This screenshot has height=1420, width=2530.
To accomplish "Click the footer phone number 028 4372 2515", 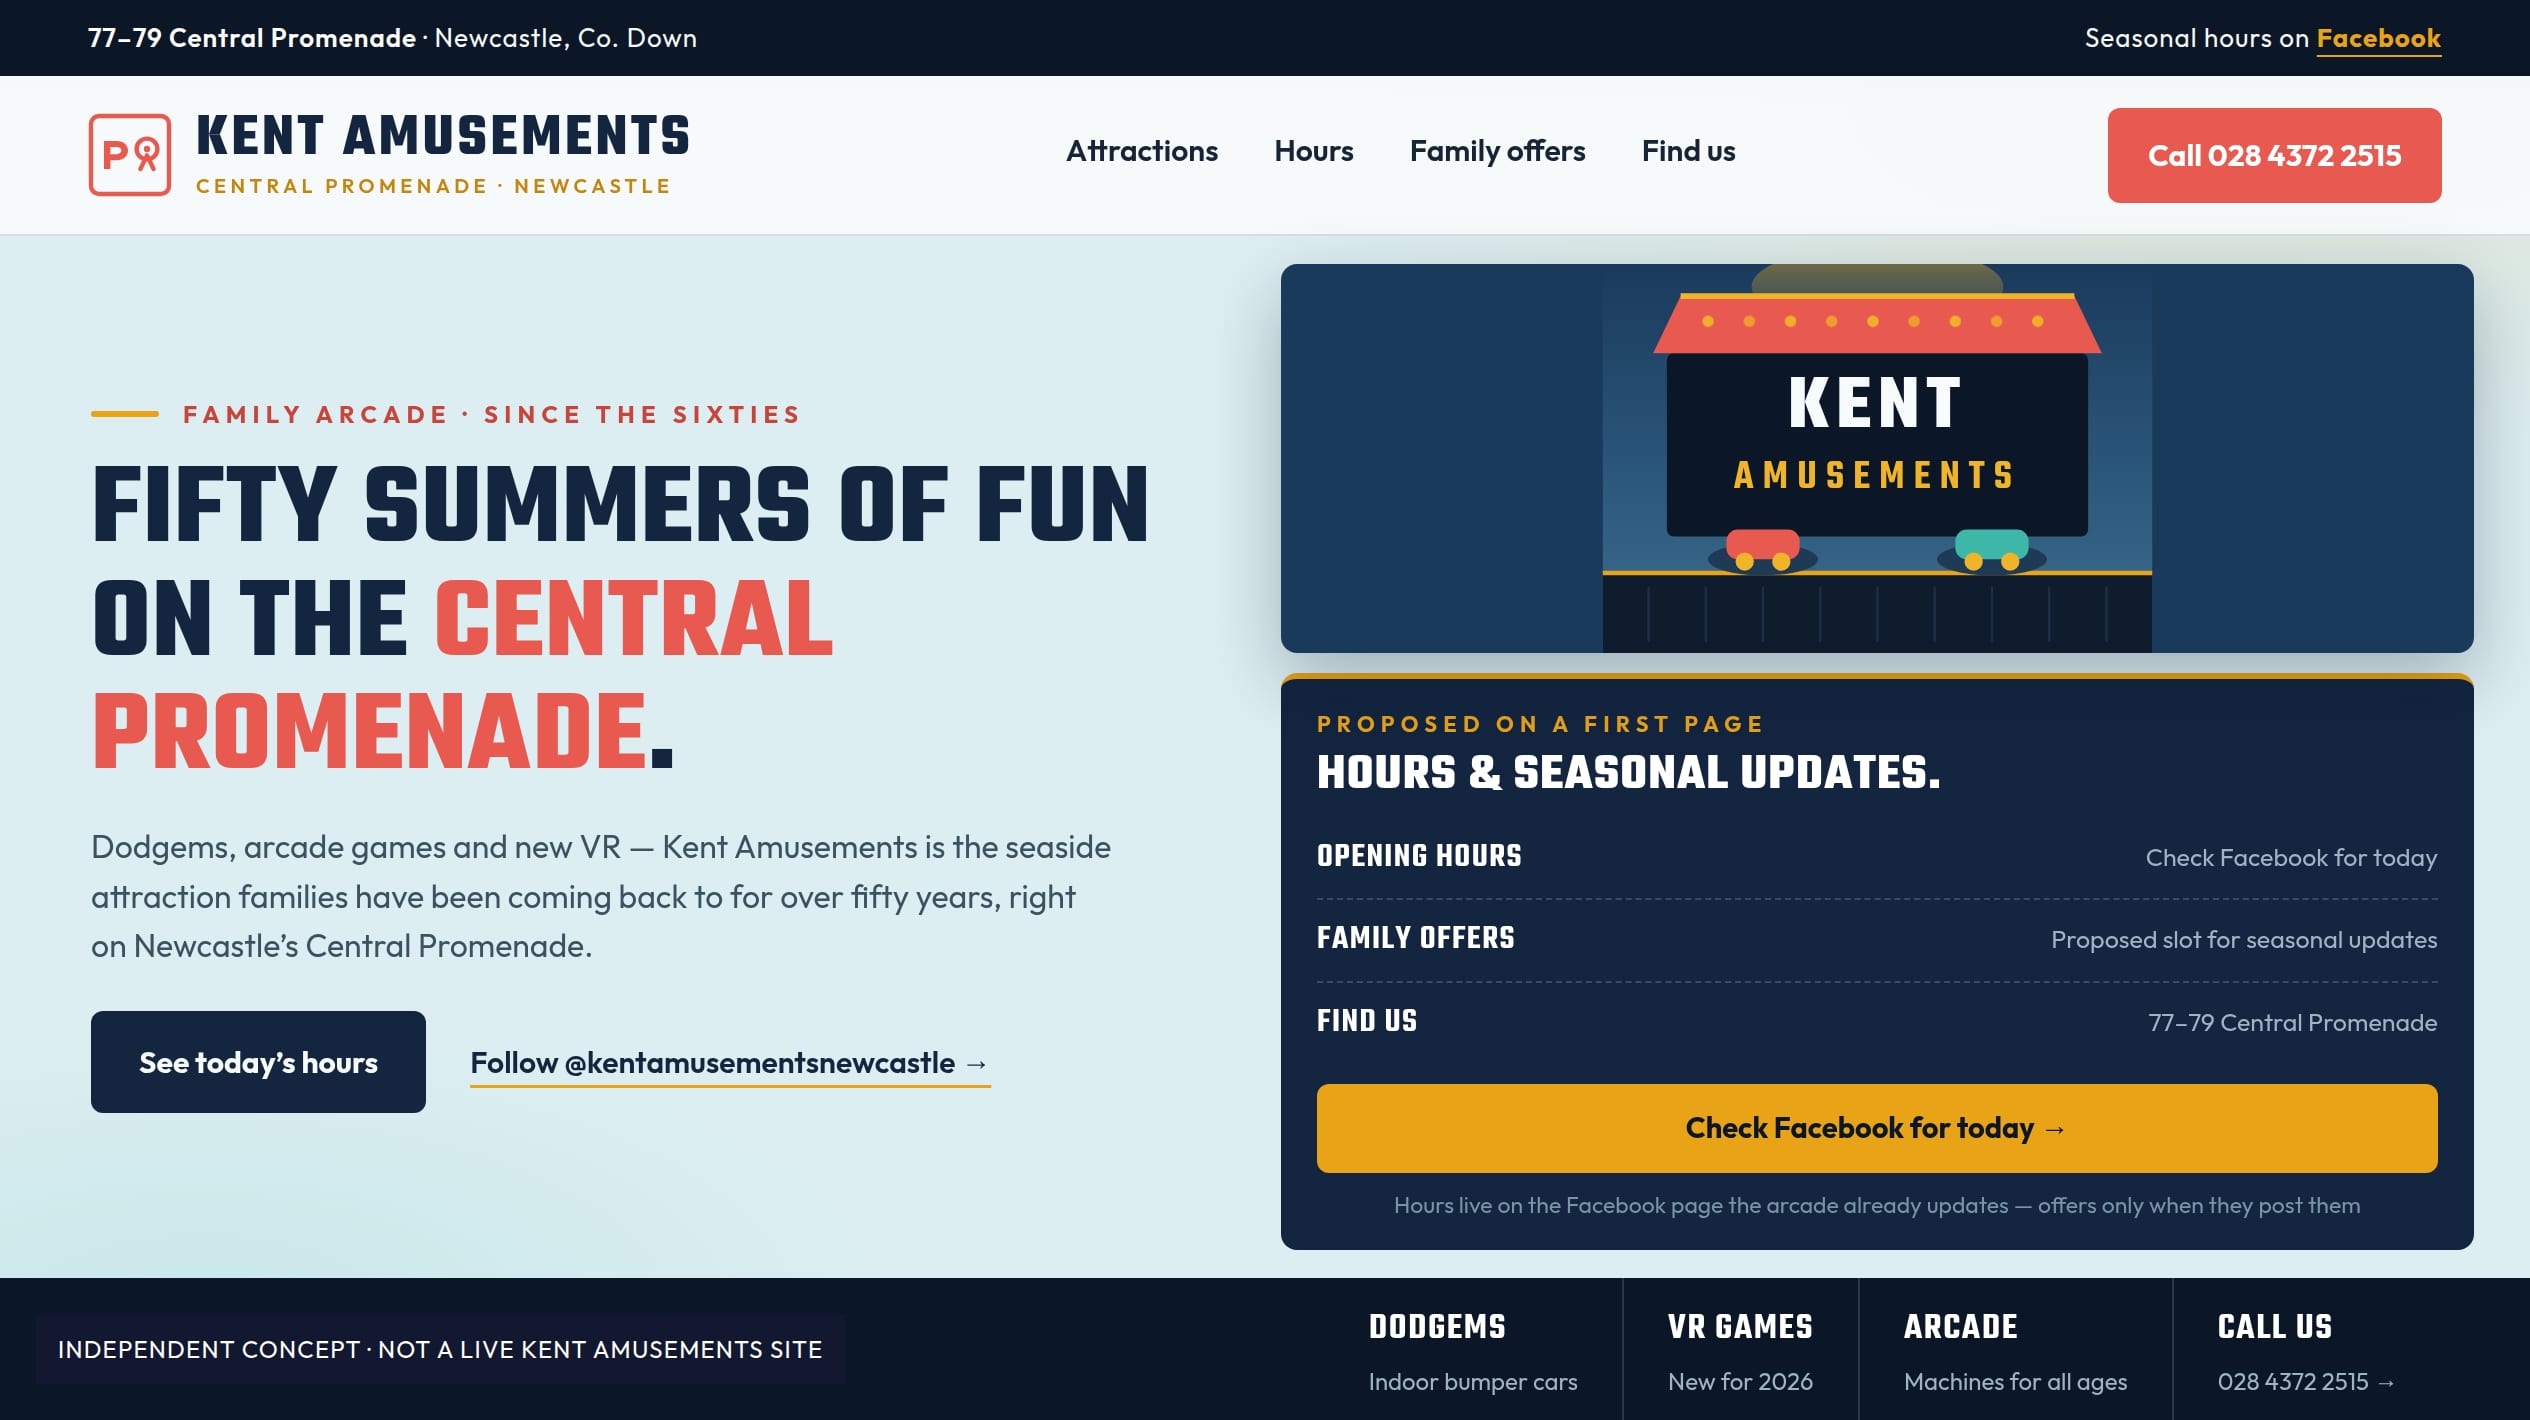I will click(2306, 1382).
